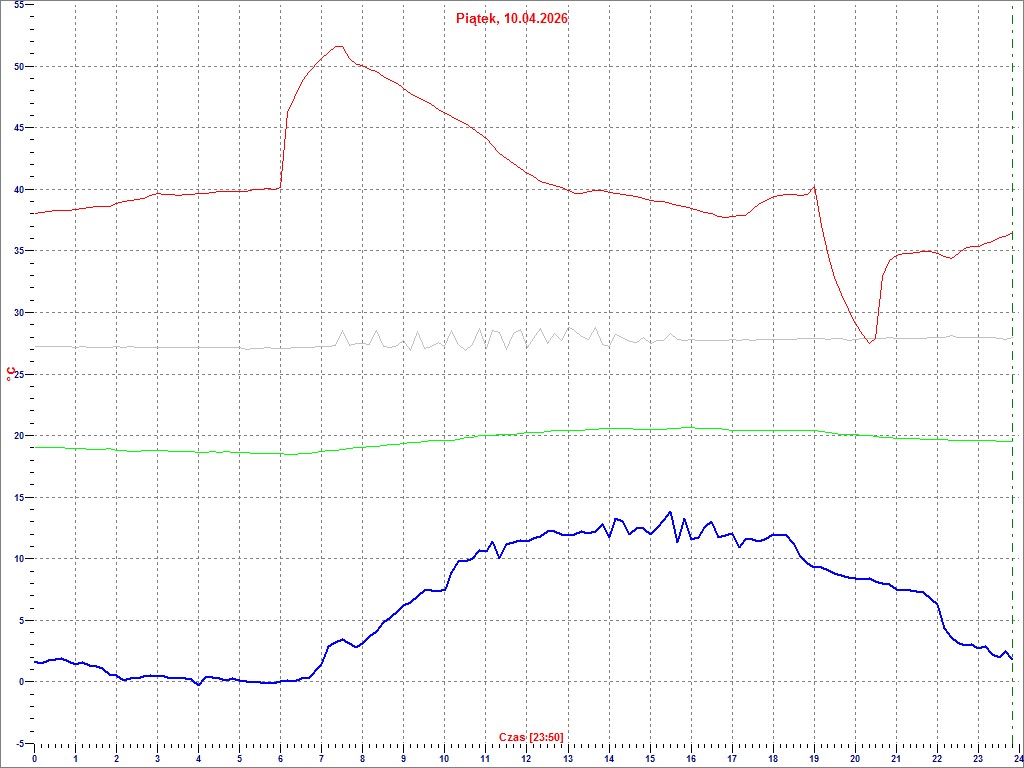
Task: Click the -5 value on the temperature axis
Action: [x=19, y=743]
